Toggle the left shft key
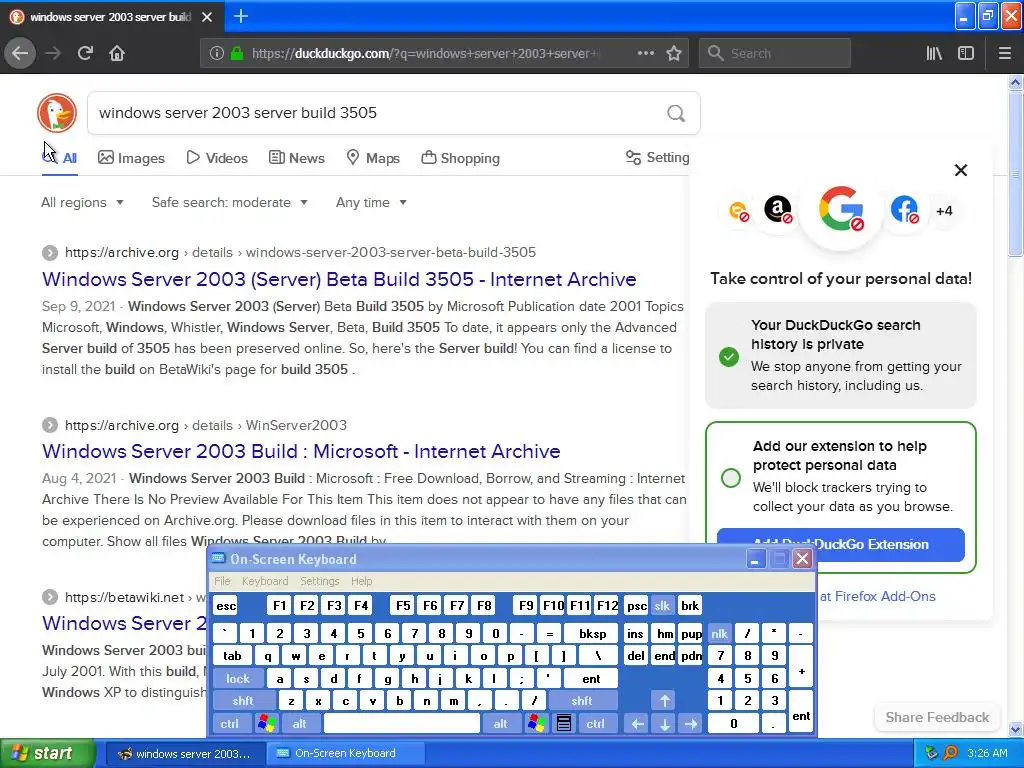Image resolution: width=1024 pixels, height=768 pixels. click(x=244, y=701)
